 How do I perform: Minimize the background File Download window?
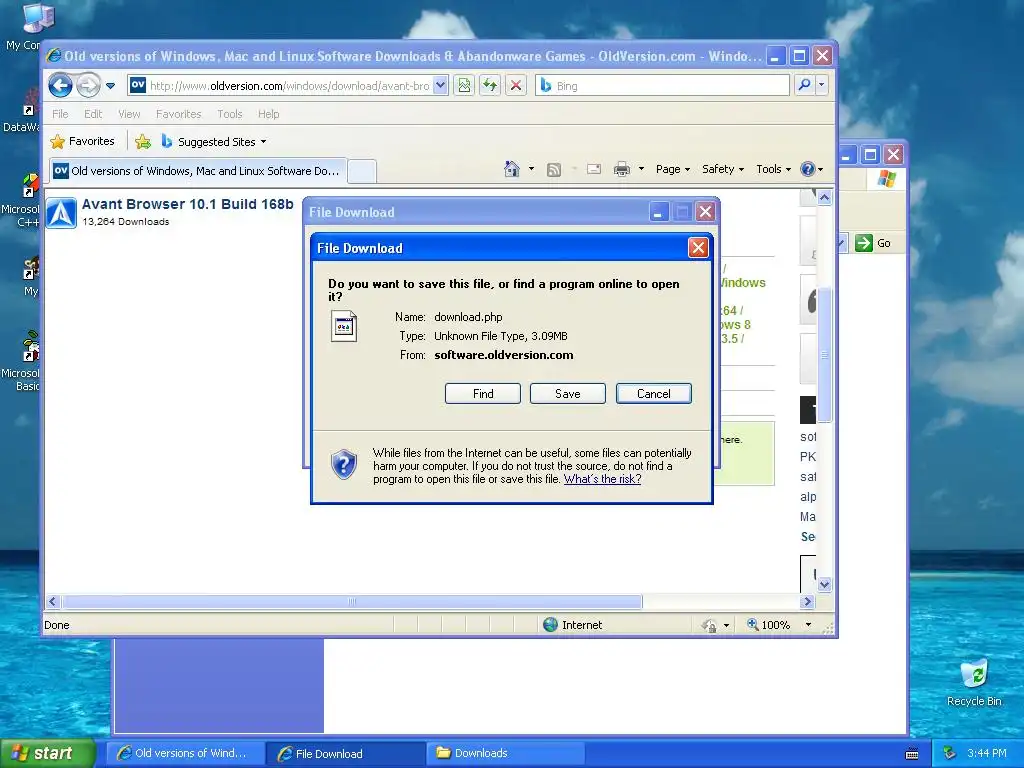(x=658, y=212)
